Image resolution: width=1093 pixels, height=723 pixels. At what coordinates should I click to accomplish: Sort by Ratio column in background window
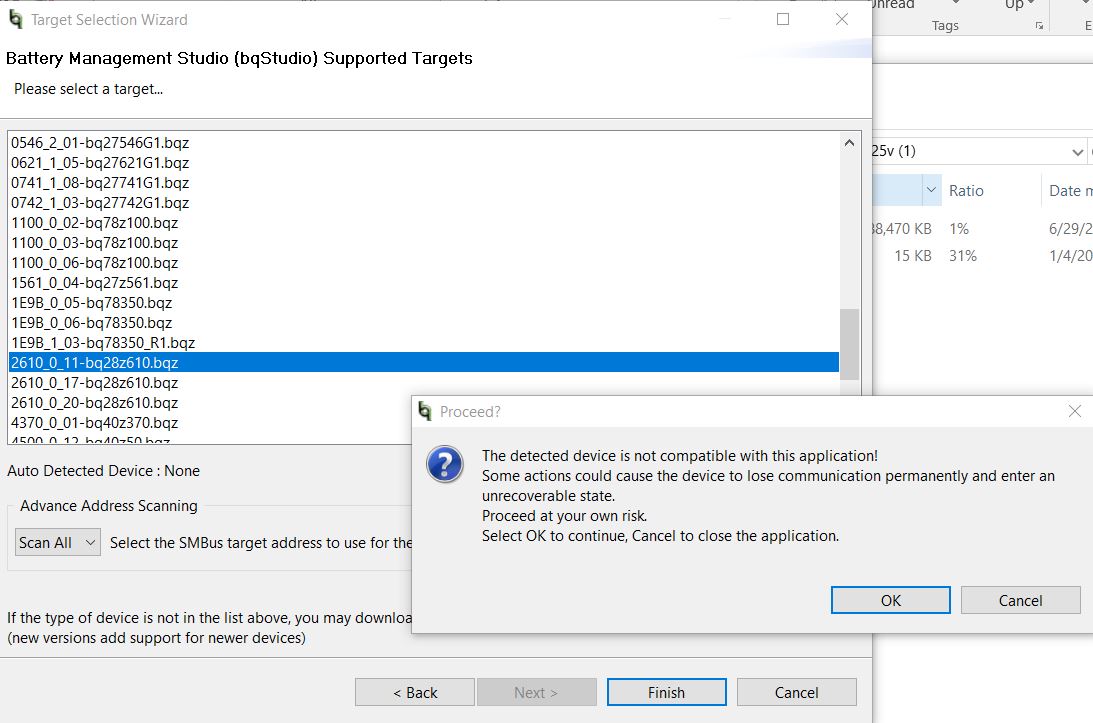(966, 190)
